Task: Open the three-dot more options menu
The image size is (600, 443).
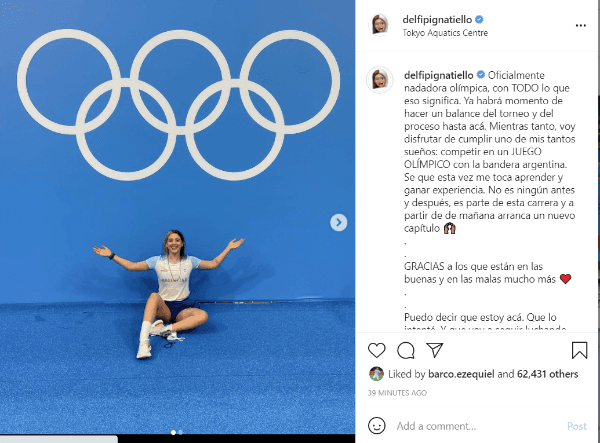Action: [580, 26]
